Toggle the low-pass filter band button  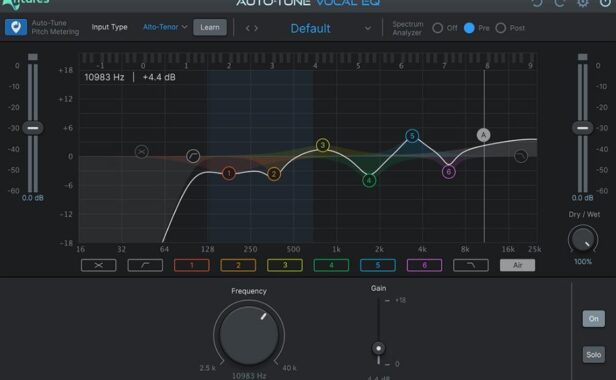pos(471,265)
